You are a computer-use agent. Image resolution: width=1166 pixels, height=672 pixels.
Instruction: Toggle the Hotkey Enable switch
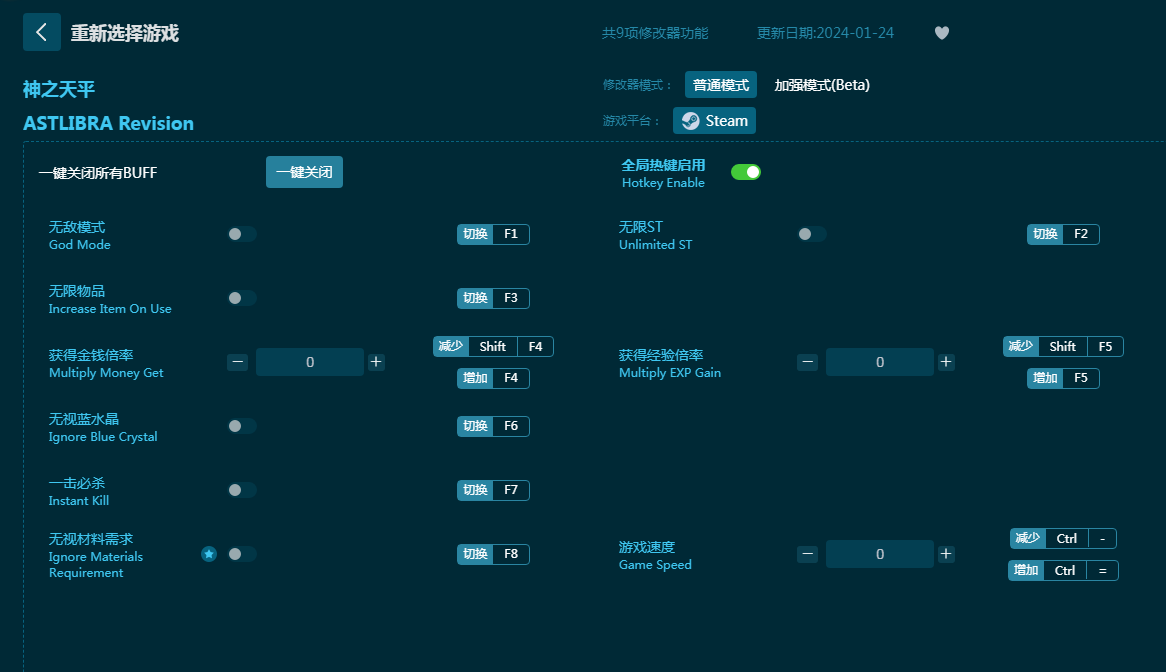click(746, 172)
